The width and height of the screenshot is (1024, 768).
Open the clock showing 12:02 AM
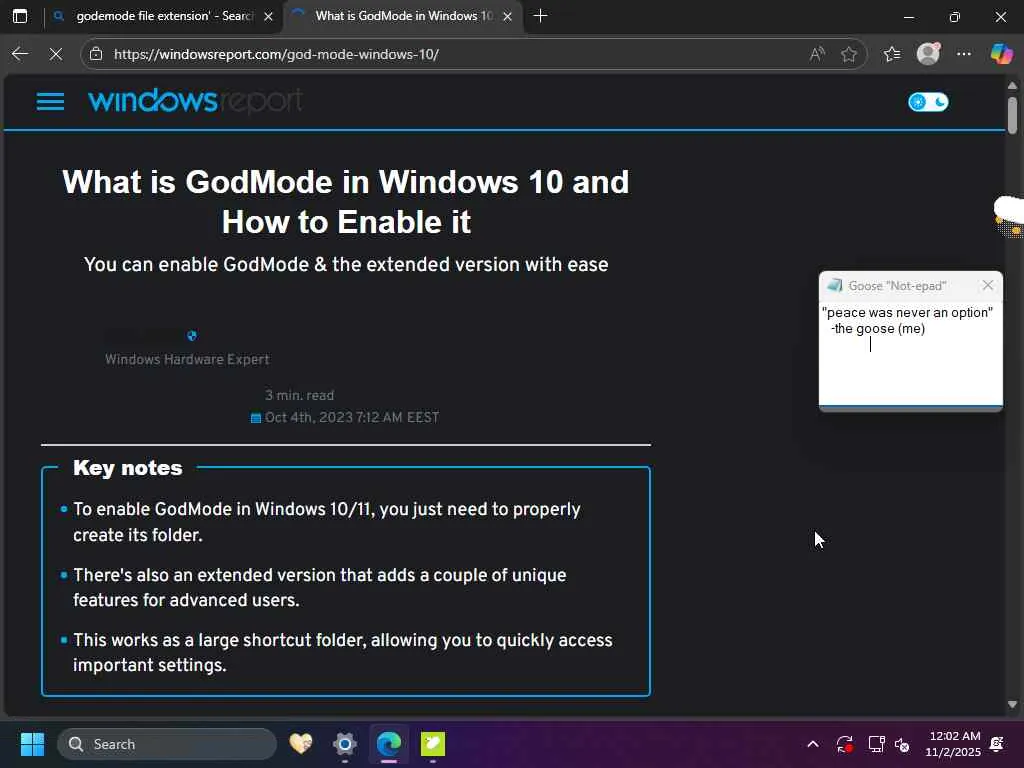(953, 744)
